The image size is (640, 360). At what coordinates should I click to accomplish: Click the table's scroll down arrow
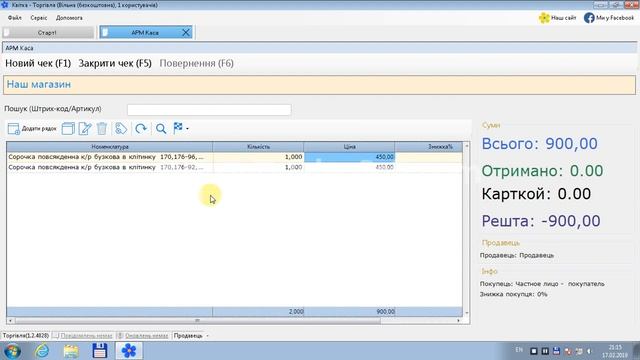pyautogui.click(x=467, y=313)
